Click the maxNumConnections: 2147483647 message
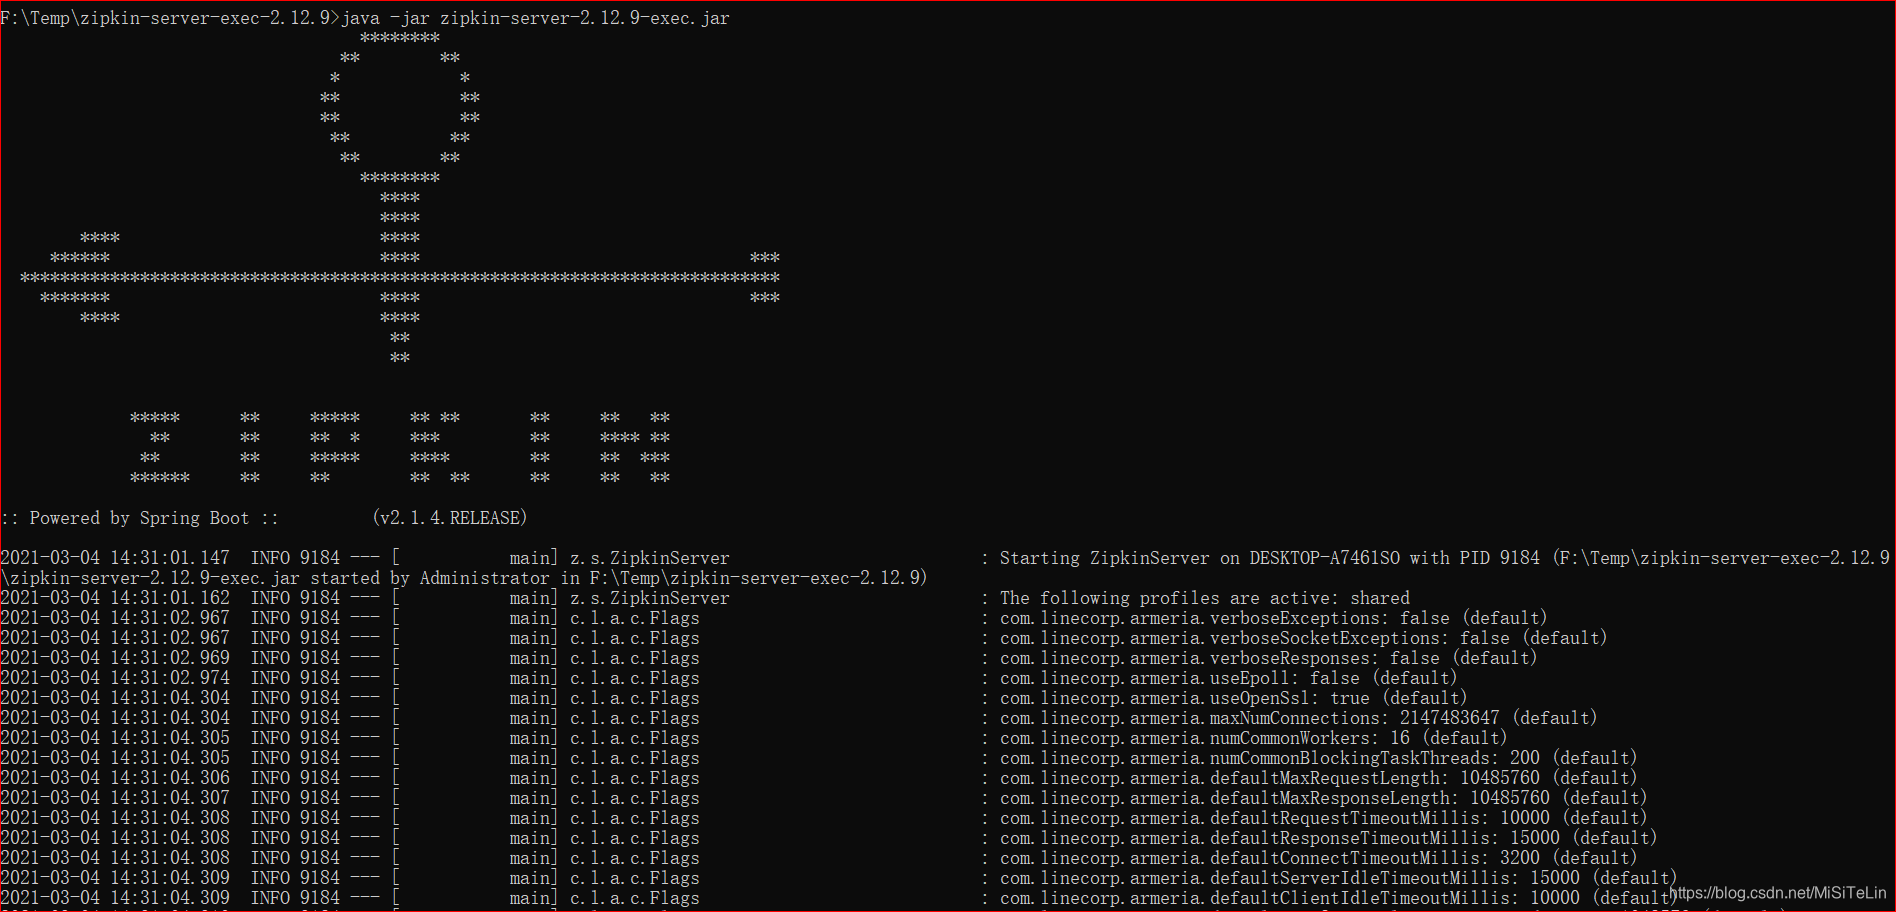Viewport: 1896px width, 912px height. pos(1298,718)
